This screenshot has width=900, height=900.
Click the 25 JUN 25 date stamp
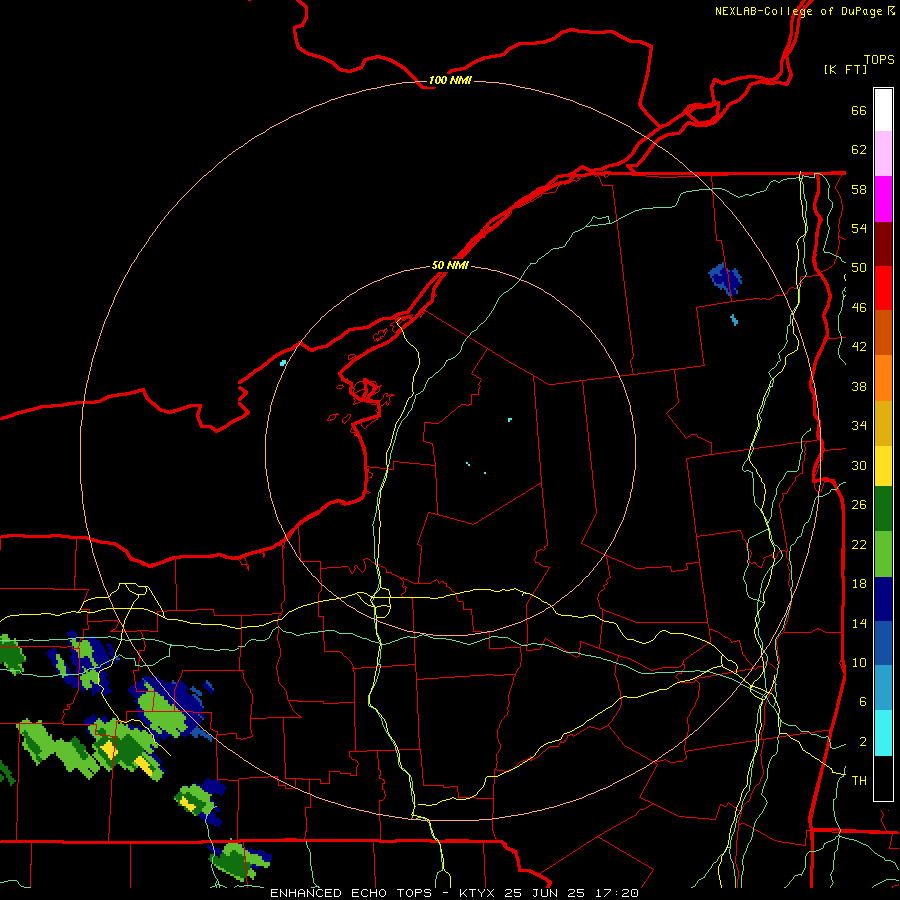tap(545, 893)
